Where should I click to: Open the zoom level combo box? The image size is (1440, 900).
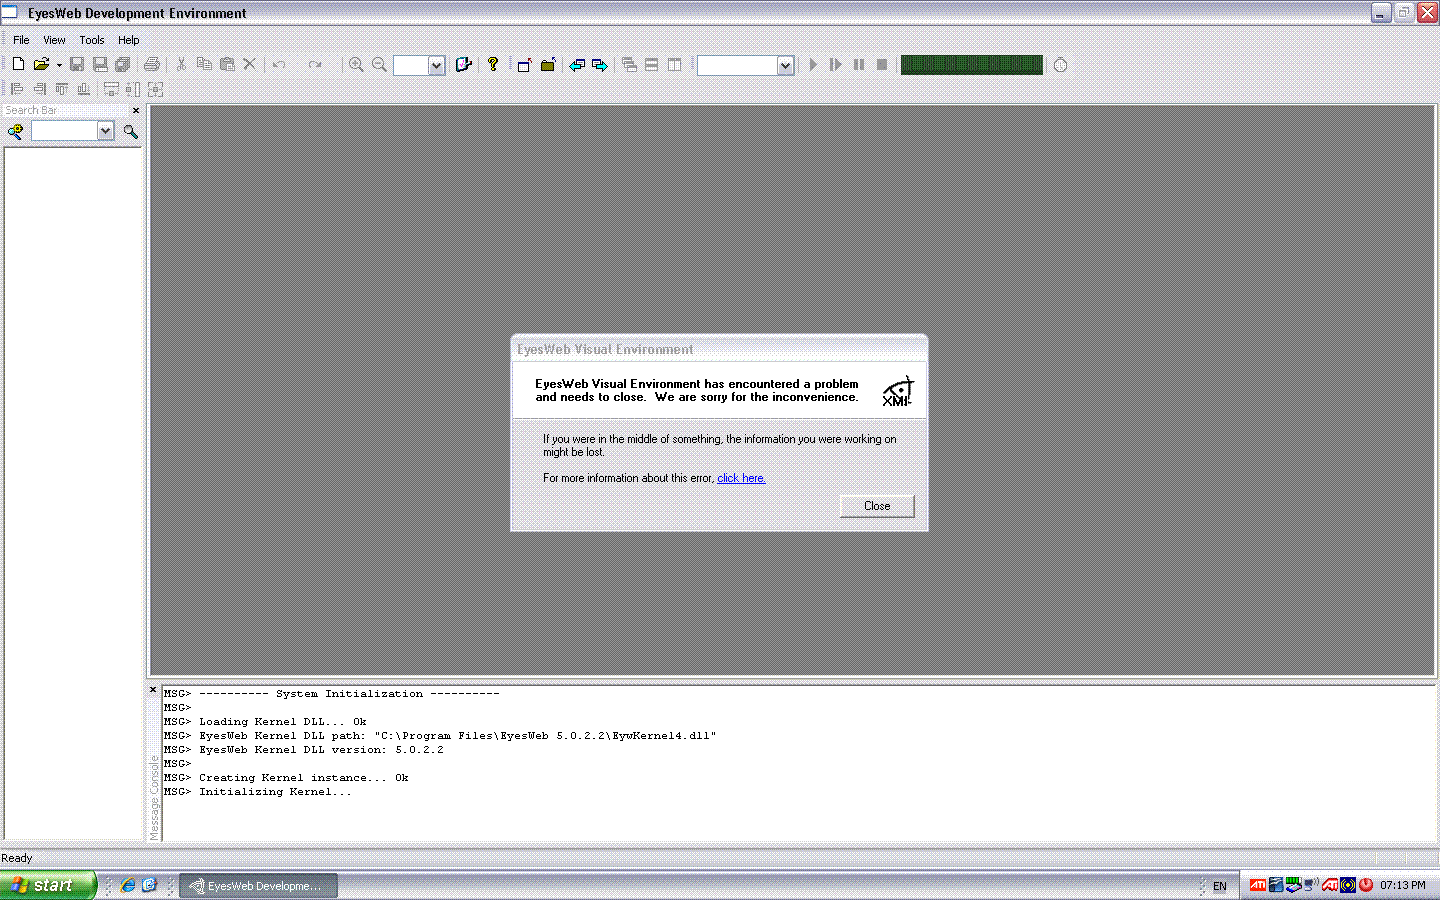coord(438,64)
